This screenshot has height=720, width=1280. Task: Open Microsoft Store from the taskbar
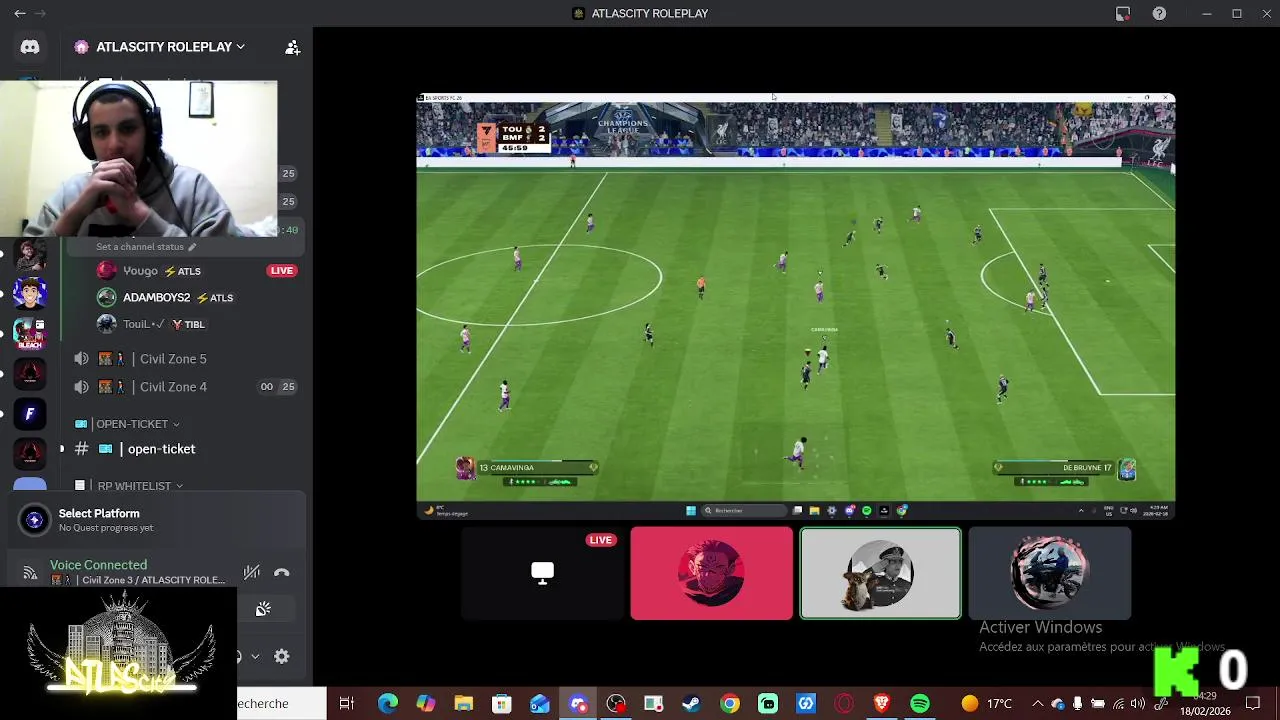(x=502, y=704)
